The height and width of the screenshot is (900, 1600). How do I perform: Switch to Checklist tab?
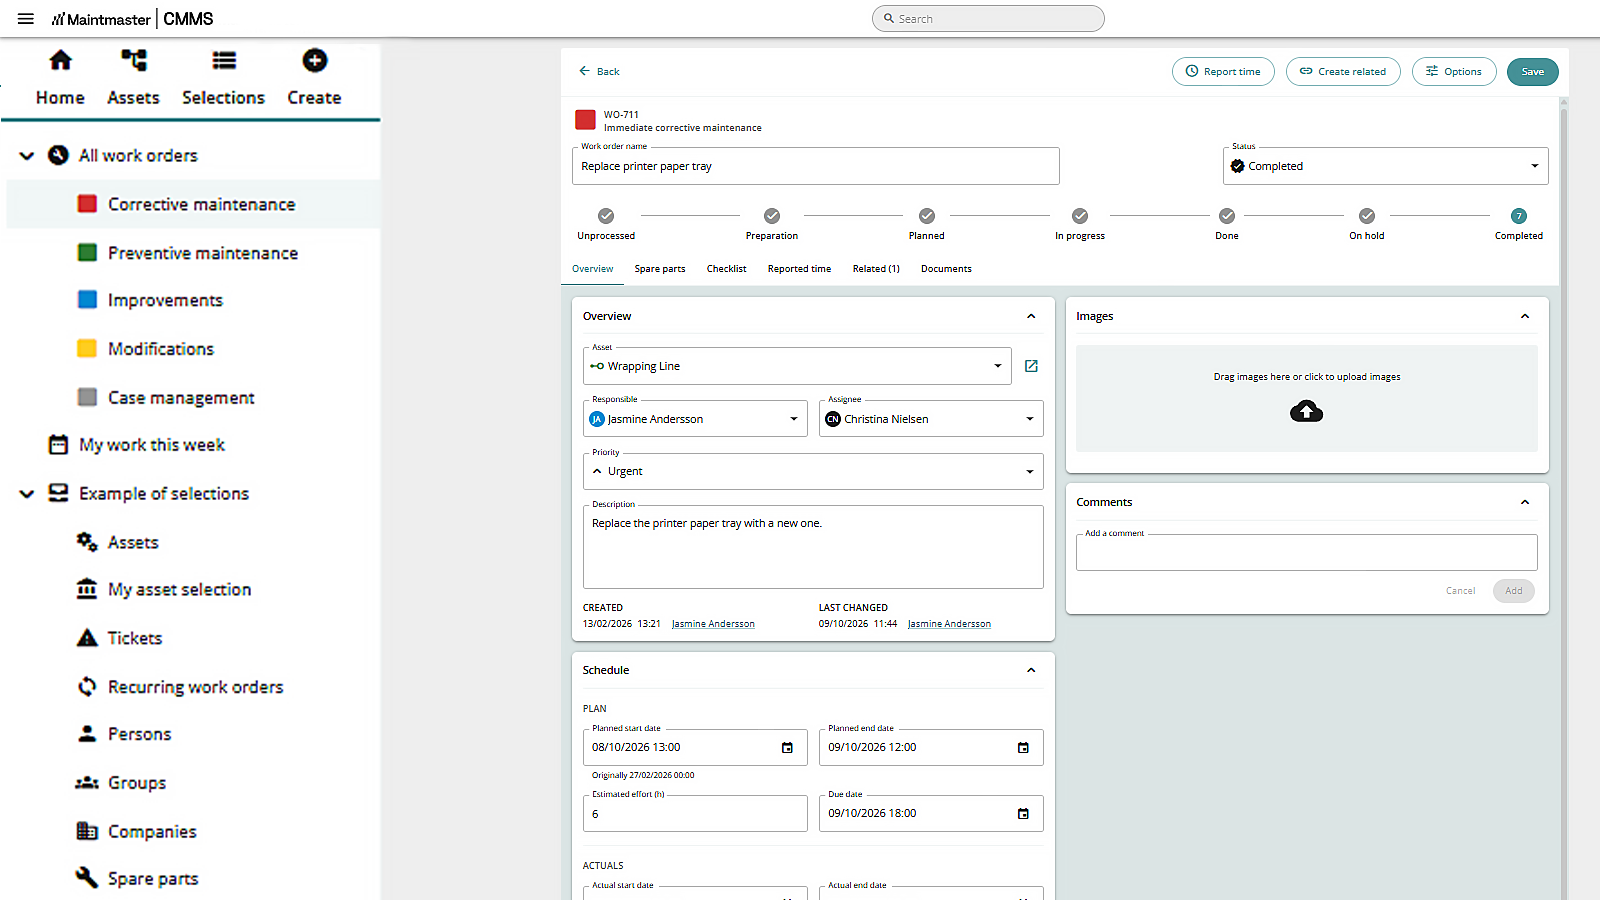point(727,269)
